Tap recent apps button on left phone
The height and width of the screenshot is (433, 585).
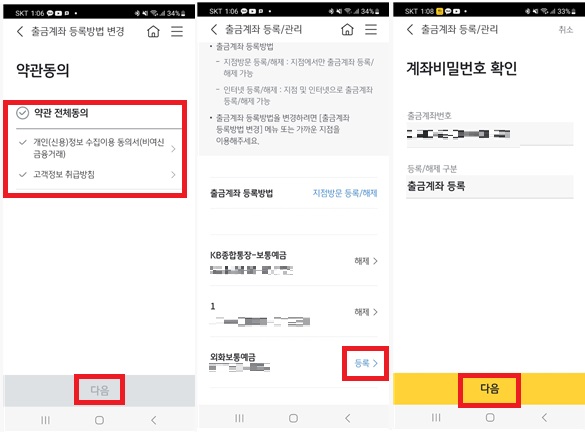(x=46, y=420)
